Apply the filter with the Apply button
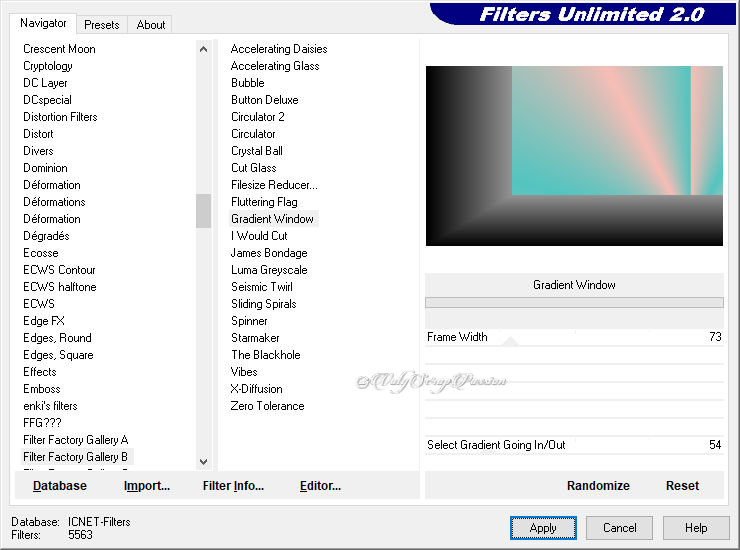Screen dimensions: 740x550 (543, 528)
